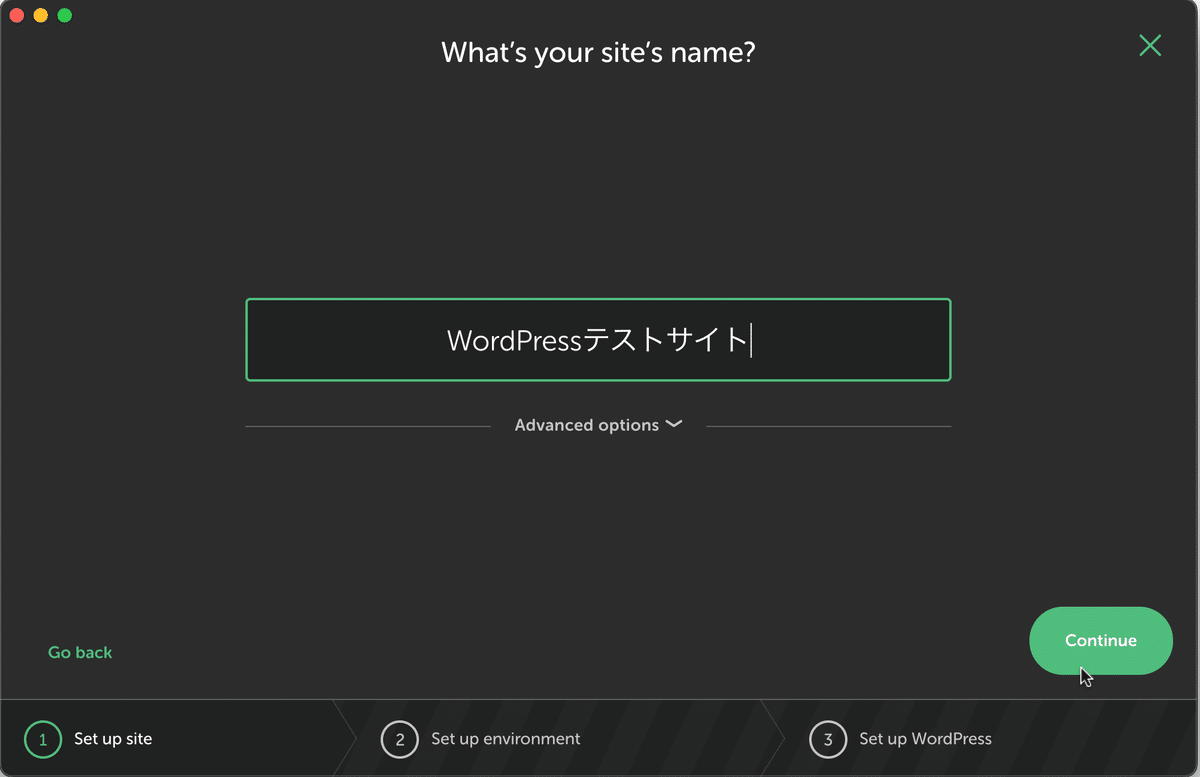Close the site setup with green X
The width and height of the screenshot is (1200, 777).
tap(1150, 45)
